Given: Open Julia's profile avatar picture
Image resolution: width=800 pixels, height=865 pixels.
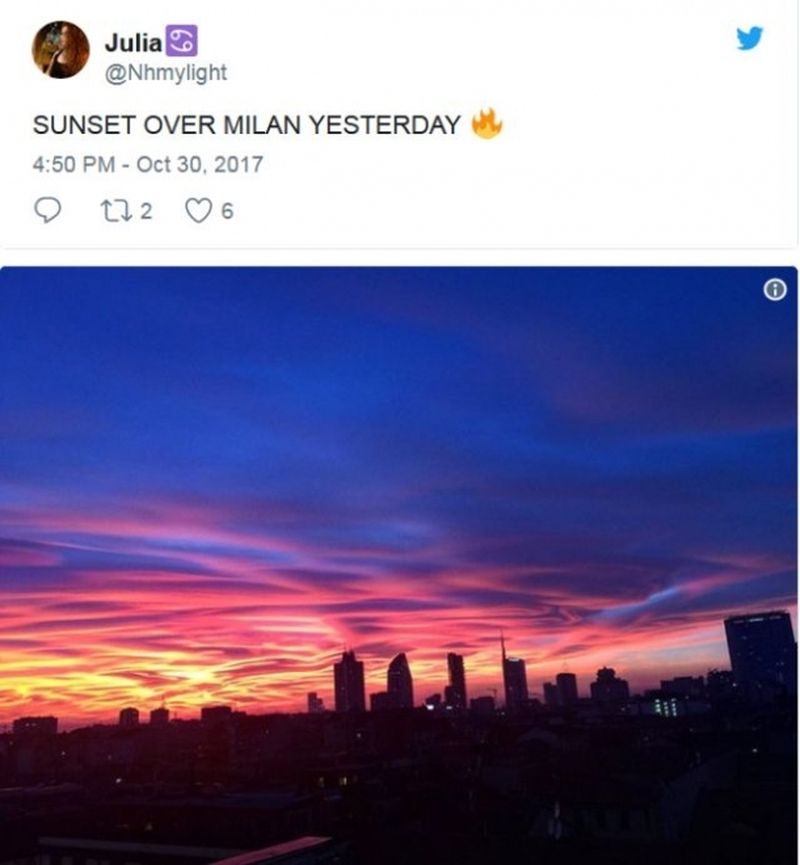Looking at the screenshot, I should pyautogui.click(x=61, y=50).
